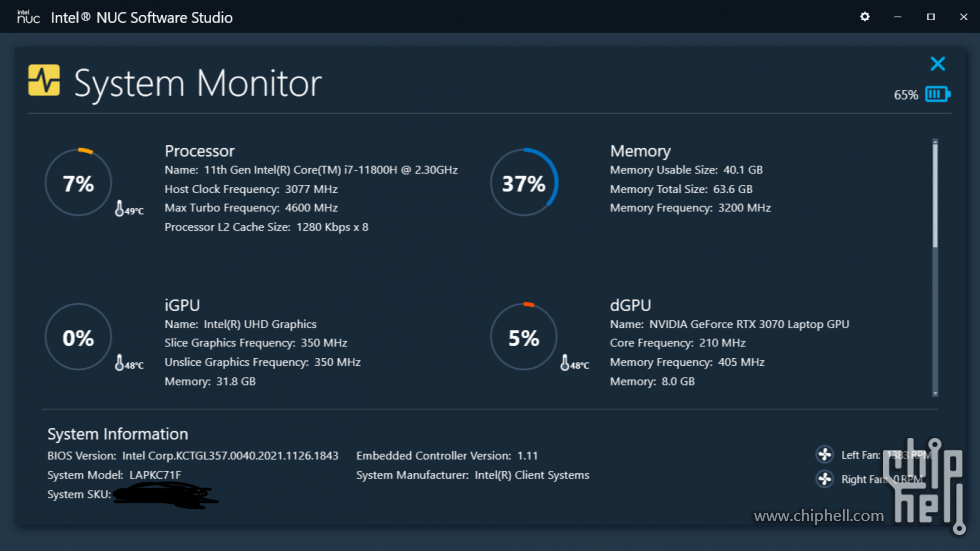This screenshot has width=980, height=551.
Task: Click the Processor section heading
Action: (199, 151)
